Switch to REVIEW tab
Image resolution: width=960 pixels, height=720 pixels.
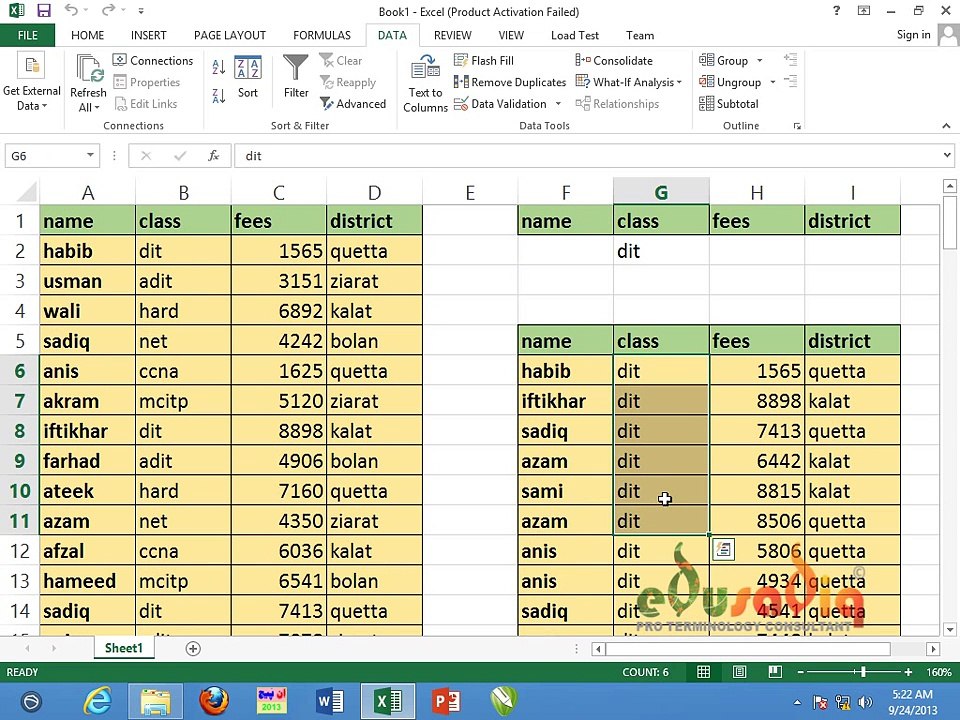tap(452, 35)
